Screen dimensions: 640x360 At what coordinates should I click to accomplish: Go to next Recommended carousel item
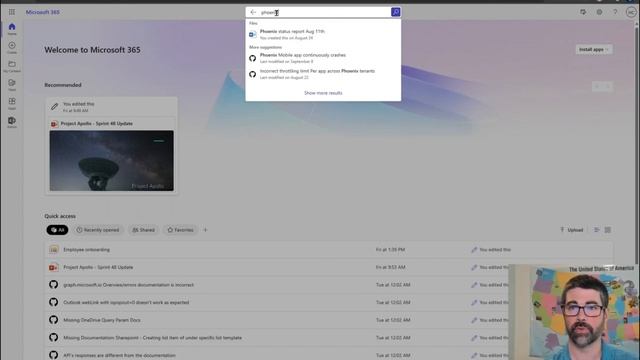(608, 87)
